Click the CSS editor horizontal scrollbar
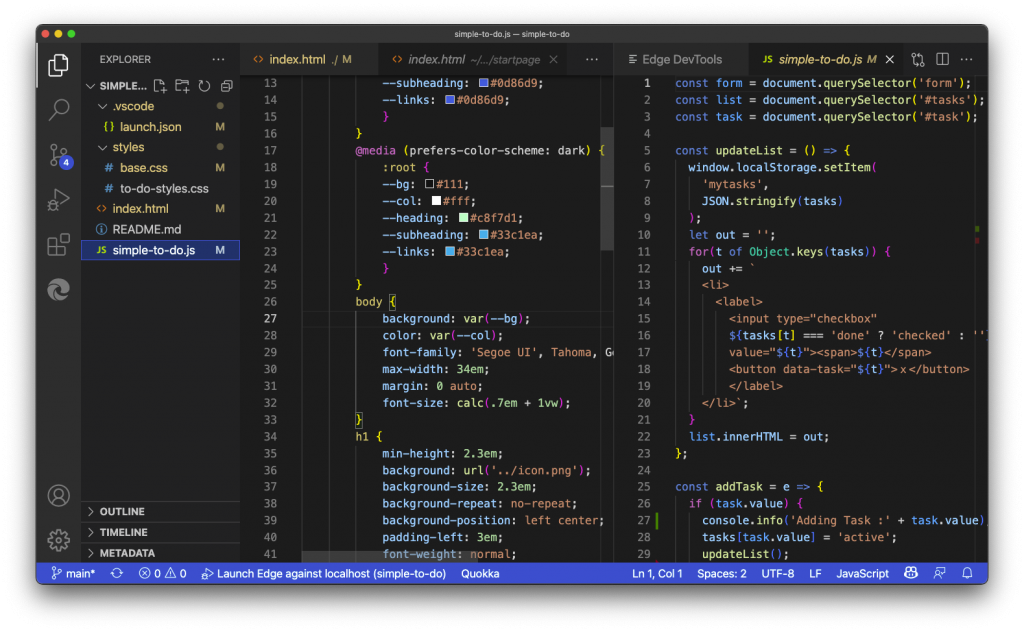 tap(392, 556)
